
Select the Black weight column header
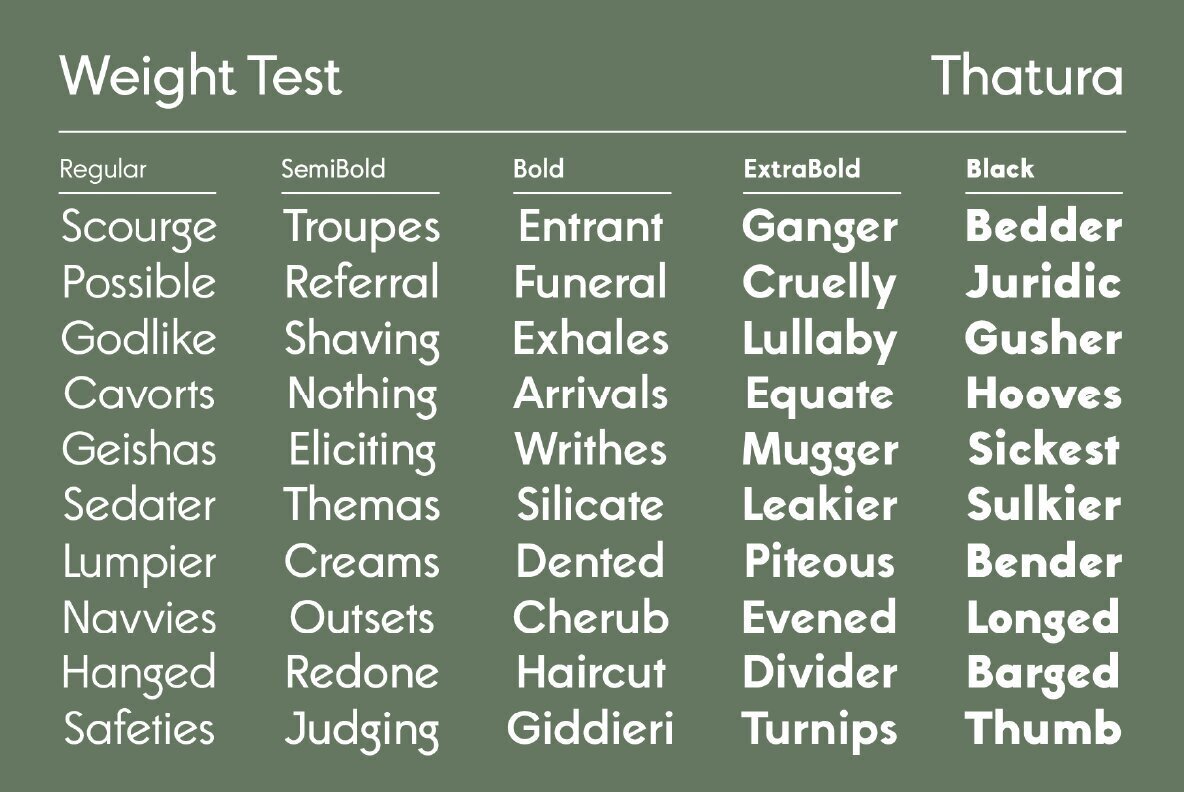tap(1000, 169)
